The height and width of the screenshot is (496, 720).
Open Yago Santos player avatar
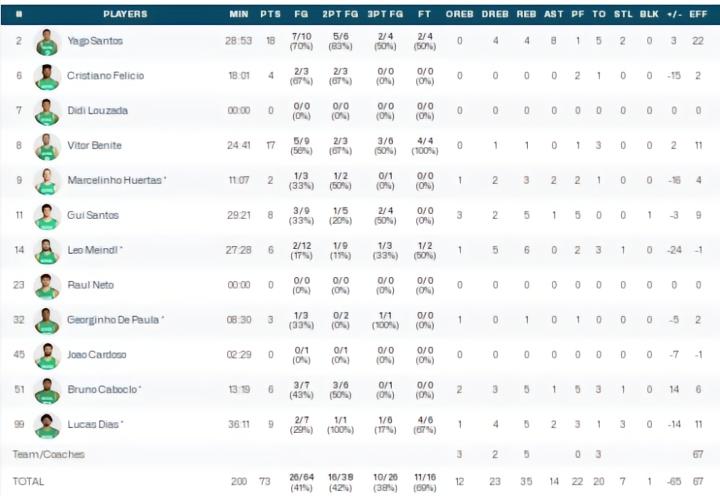point(47,42)
